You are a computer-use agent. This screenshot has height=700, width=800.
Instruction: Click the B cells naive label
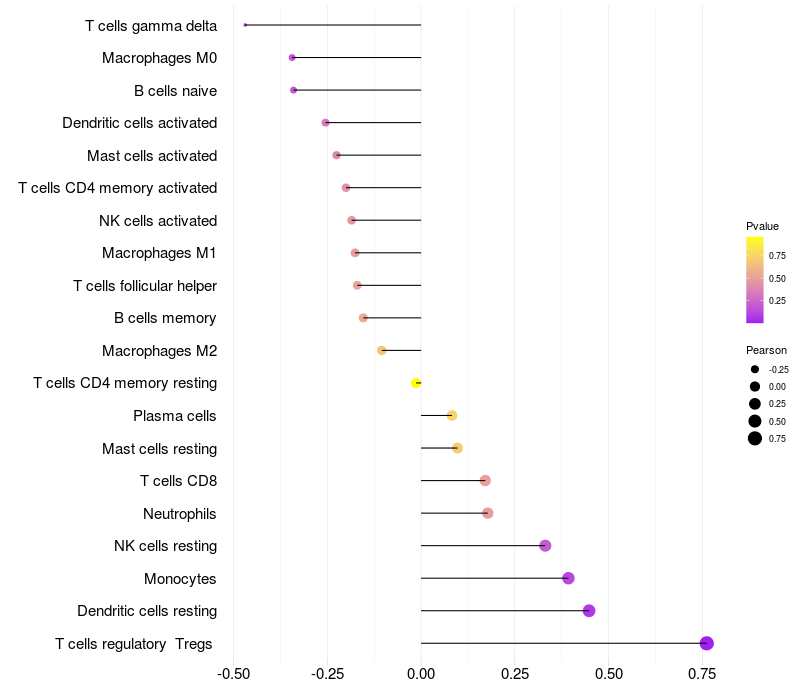point(176,91)
